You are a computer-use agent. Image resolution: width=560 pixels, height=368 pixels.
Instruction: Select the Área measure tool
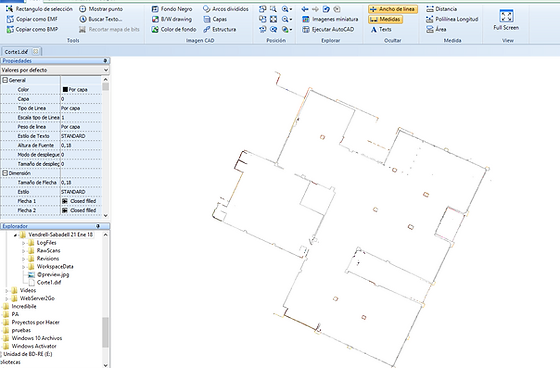[436, 29]
